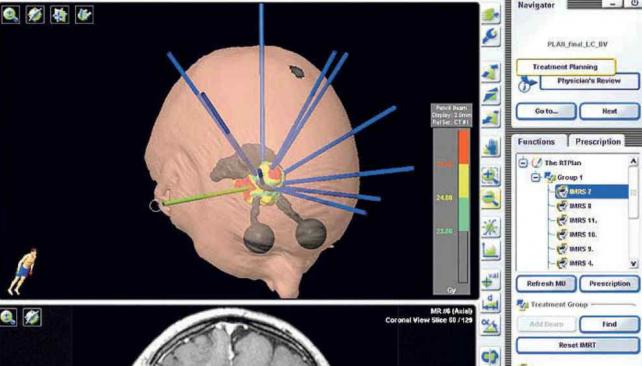Click the Refresh MU button
This screenshot has width=642, height=366.
tap(546, 284)
